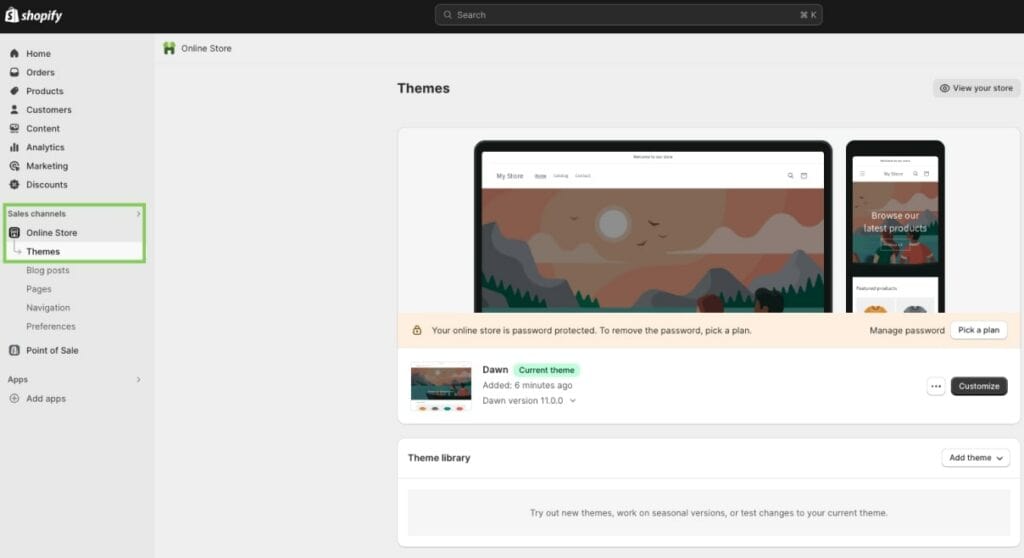Go to Navigation in Online Store menu

click(x=48, y=308)
